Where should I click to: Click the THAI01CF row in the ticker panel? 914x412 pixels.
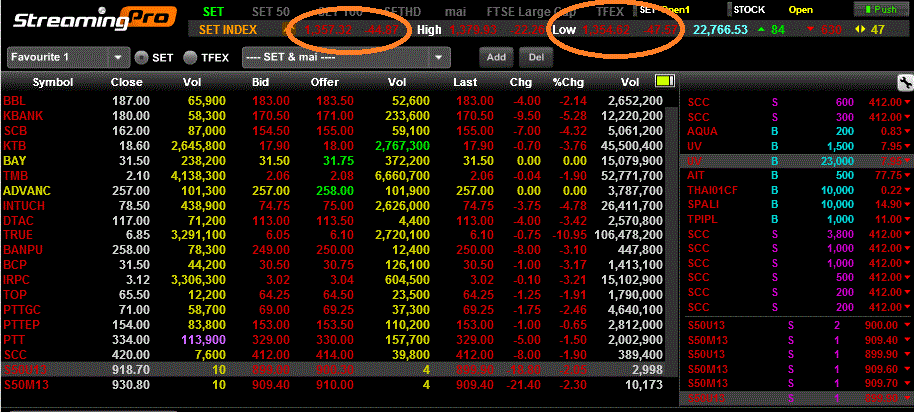pyautogui.click(x=796, y=190)
